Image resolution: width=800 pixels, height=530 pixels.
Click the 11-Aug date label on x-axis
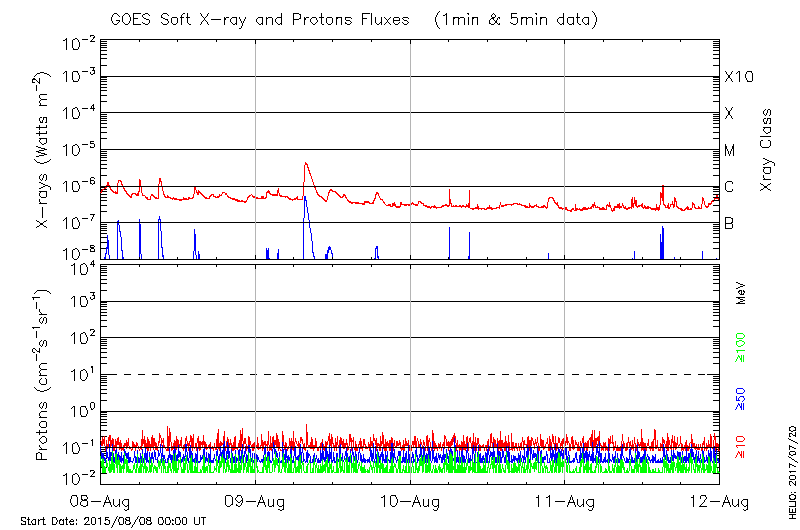[565, 500]
